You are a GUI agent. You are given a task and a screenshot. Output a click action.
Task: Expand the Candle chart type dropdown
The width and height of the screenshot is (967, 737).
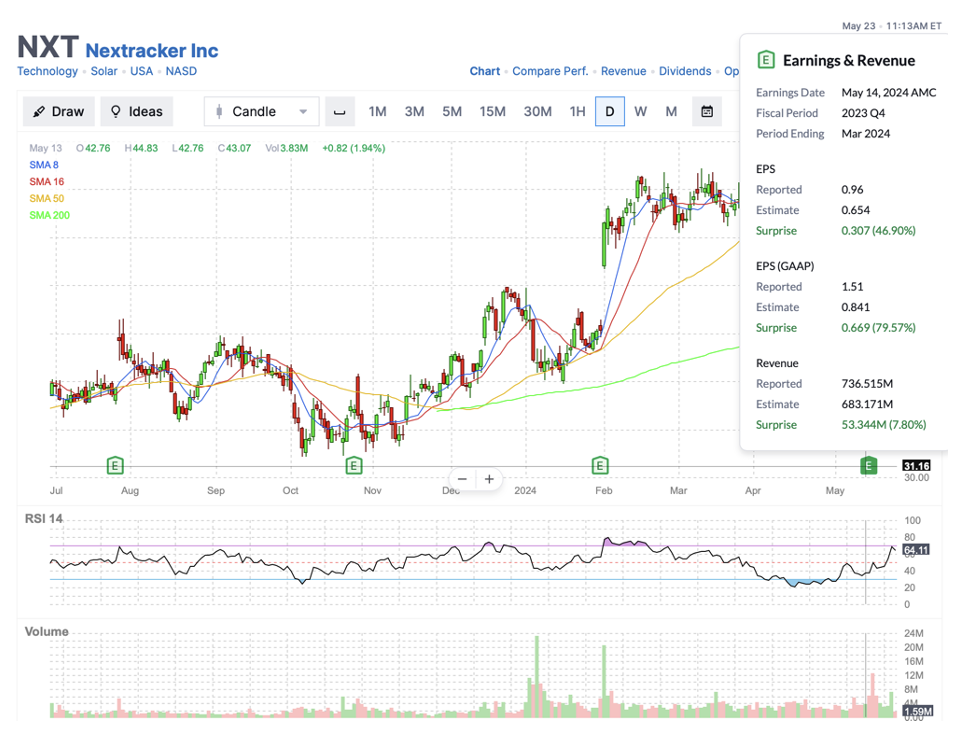(x=261, y=112)
